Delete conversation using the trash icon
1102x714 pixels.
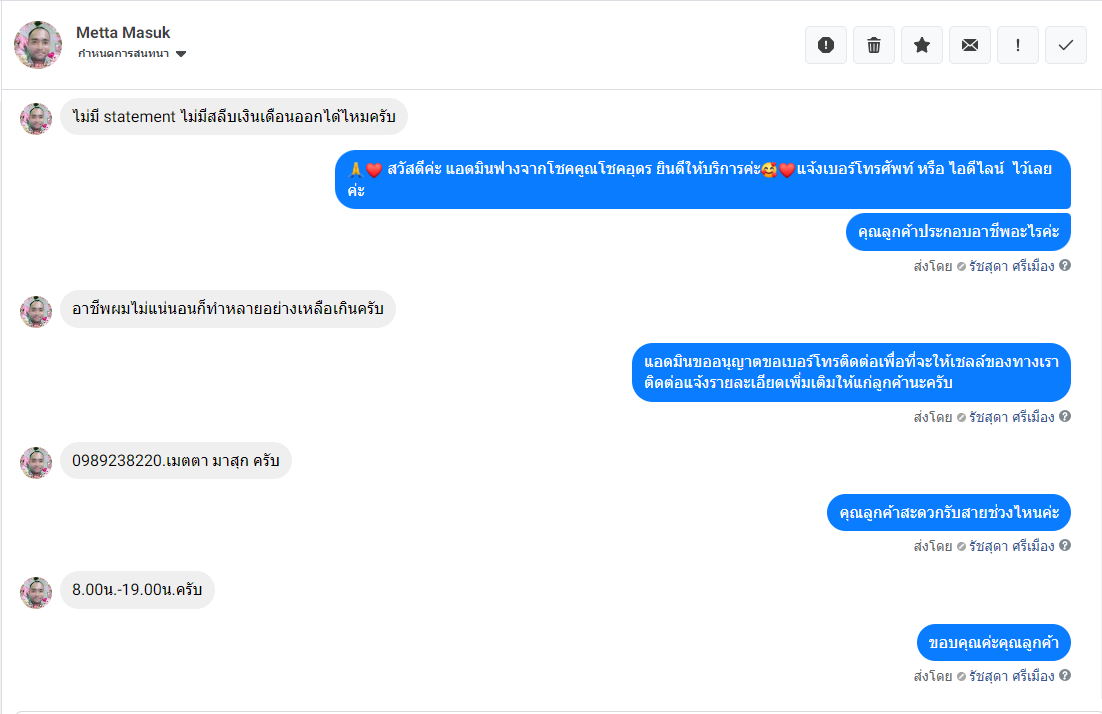pyautogui.click(x=874, y=45)
